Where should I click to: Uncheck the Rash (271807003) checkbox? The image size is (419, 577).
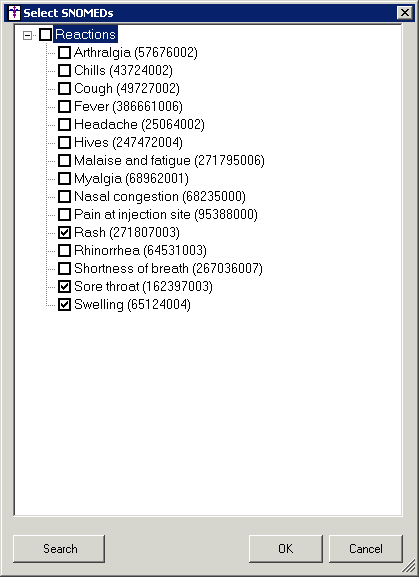coord(64,233)
